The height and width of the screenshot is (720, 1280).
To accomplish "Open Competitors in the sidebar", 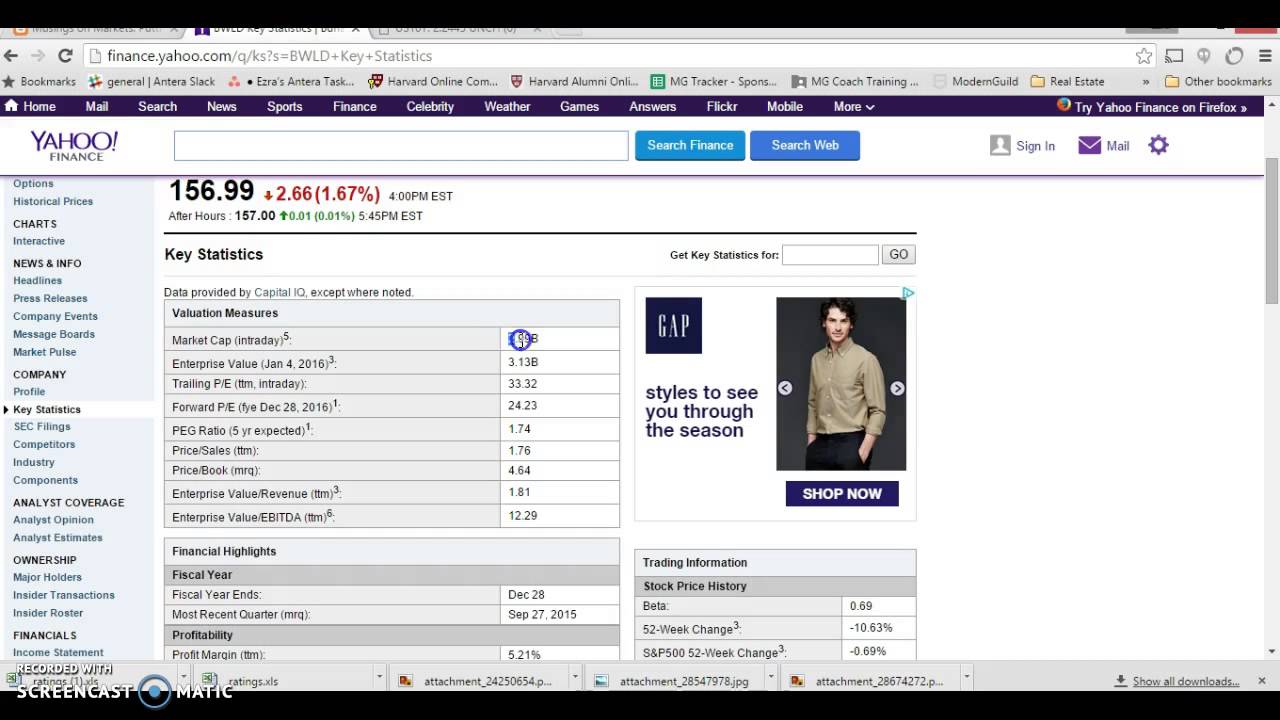I will (44, 445).
